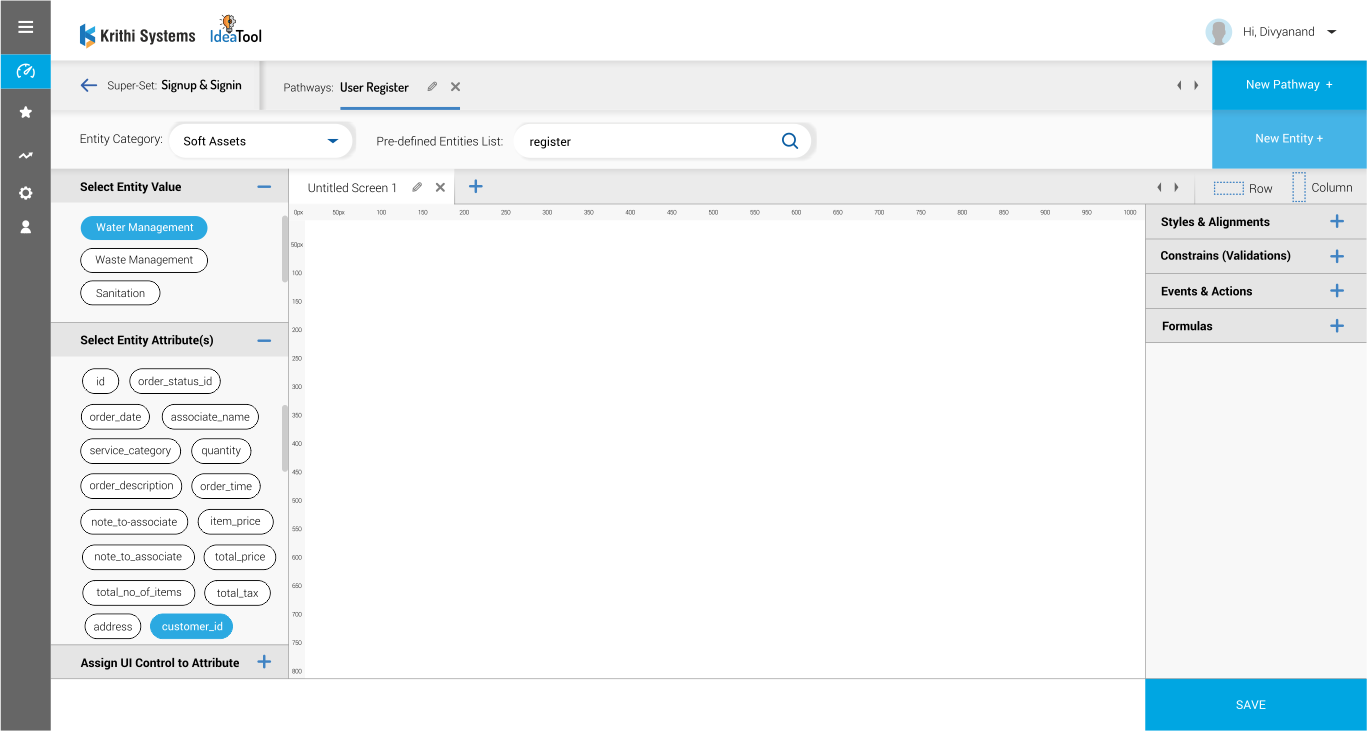This screenshot has width=1367, height=731.
Task: Select the Waste Management entity value
Action: tap(144, 260)
